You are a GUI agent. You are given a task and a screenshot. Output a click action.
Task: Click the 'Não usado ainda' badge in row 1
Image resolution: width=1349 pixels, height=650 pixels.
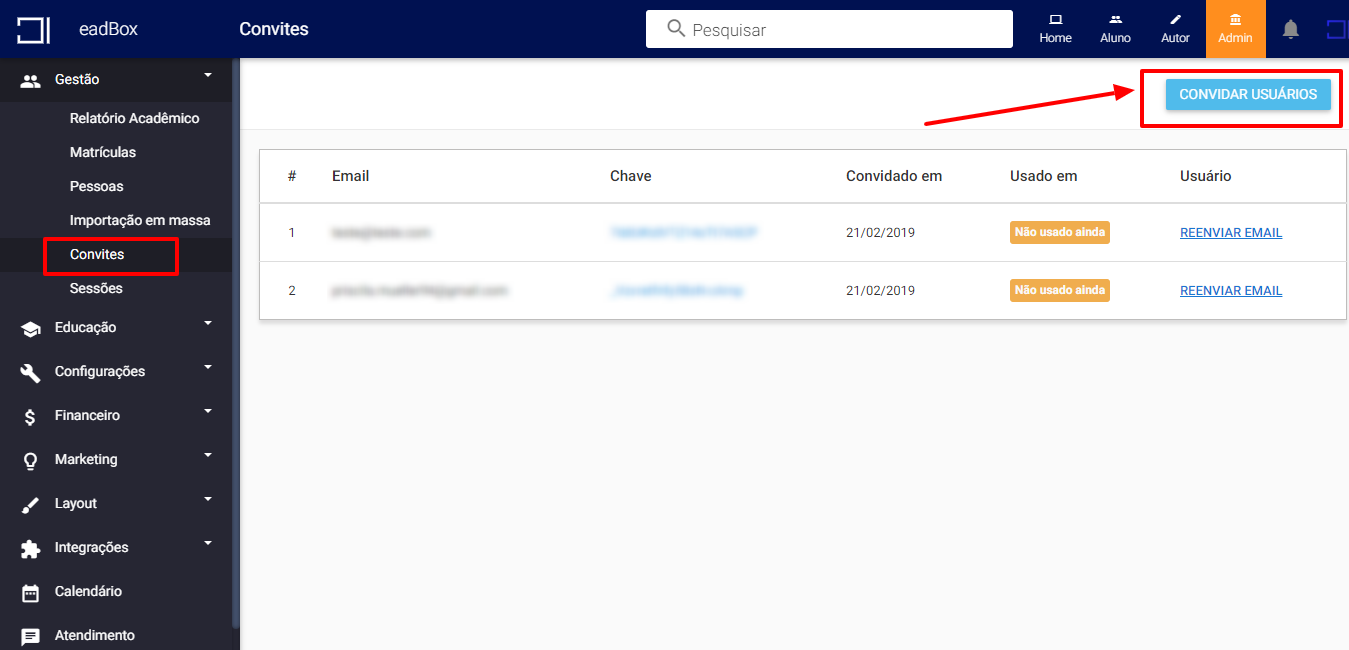tap(1060, 232)
